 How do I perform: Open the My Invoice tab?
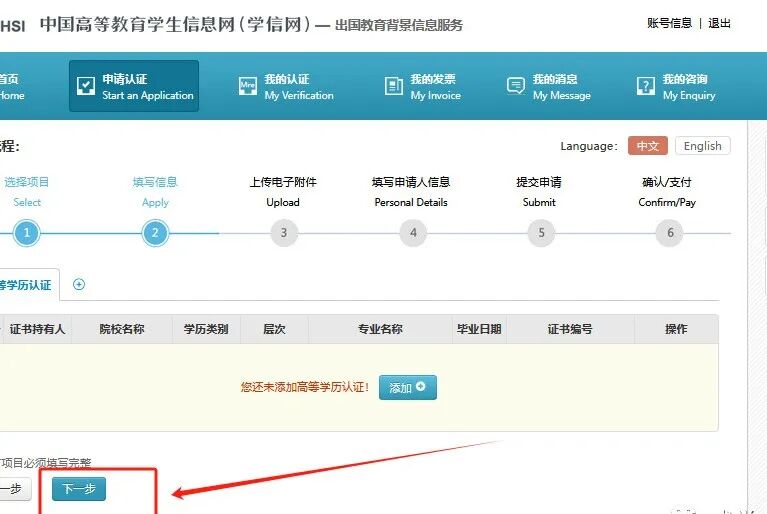(423, 87)
